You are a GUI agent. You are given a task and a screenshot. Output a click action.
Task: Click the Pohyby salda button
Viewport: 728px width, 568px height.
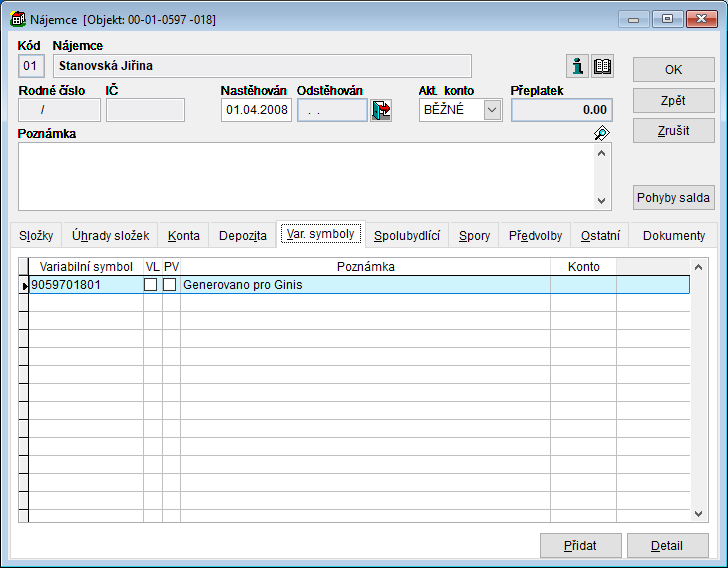pos(674,197)
